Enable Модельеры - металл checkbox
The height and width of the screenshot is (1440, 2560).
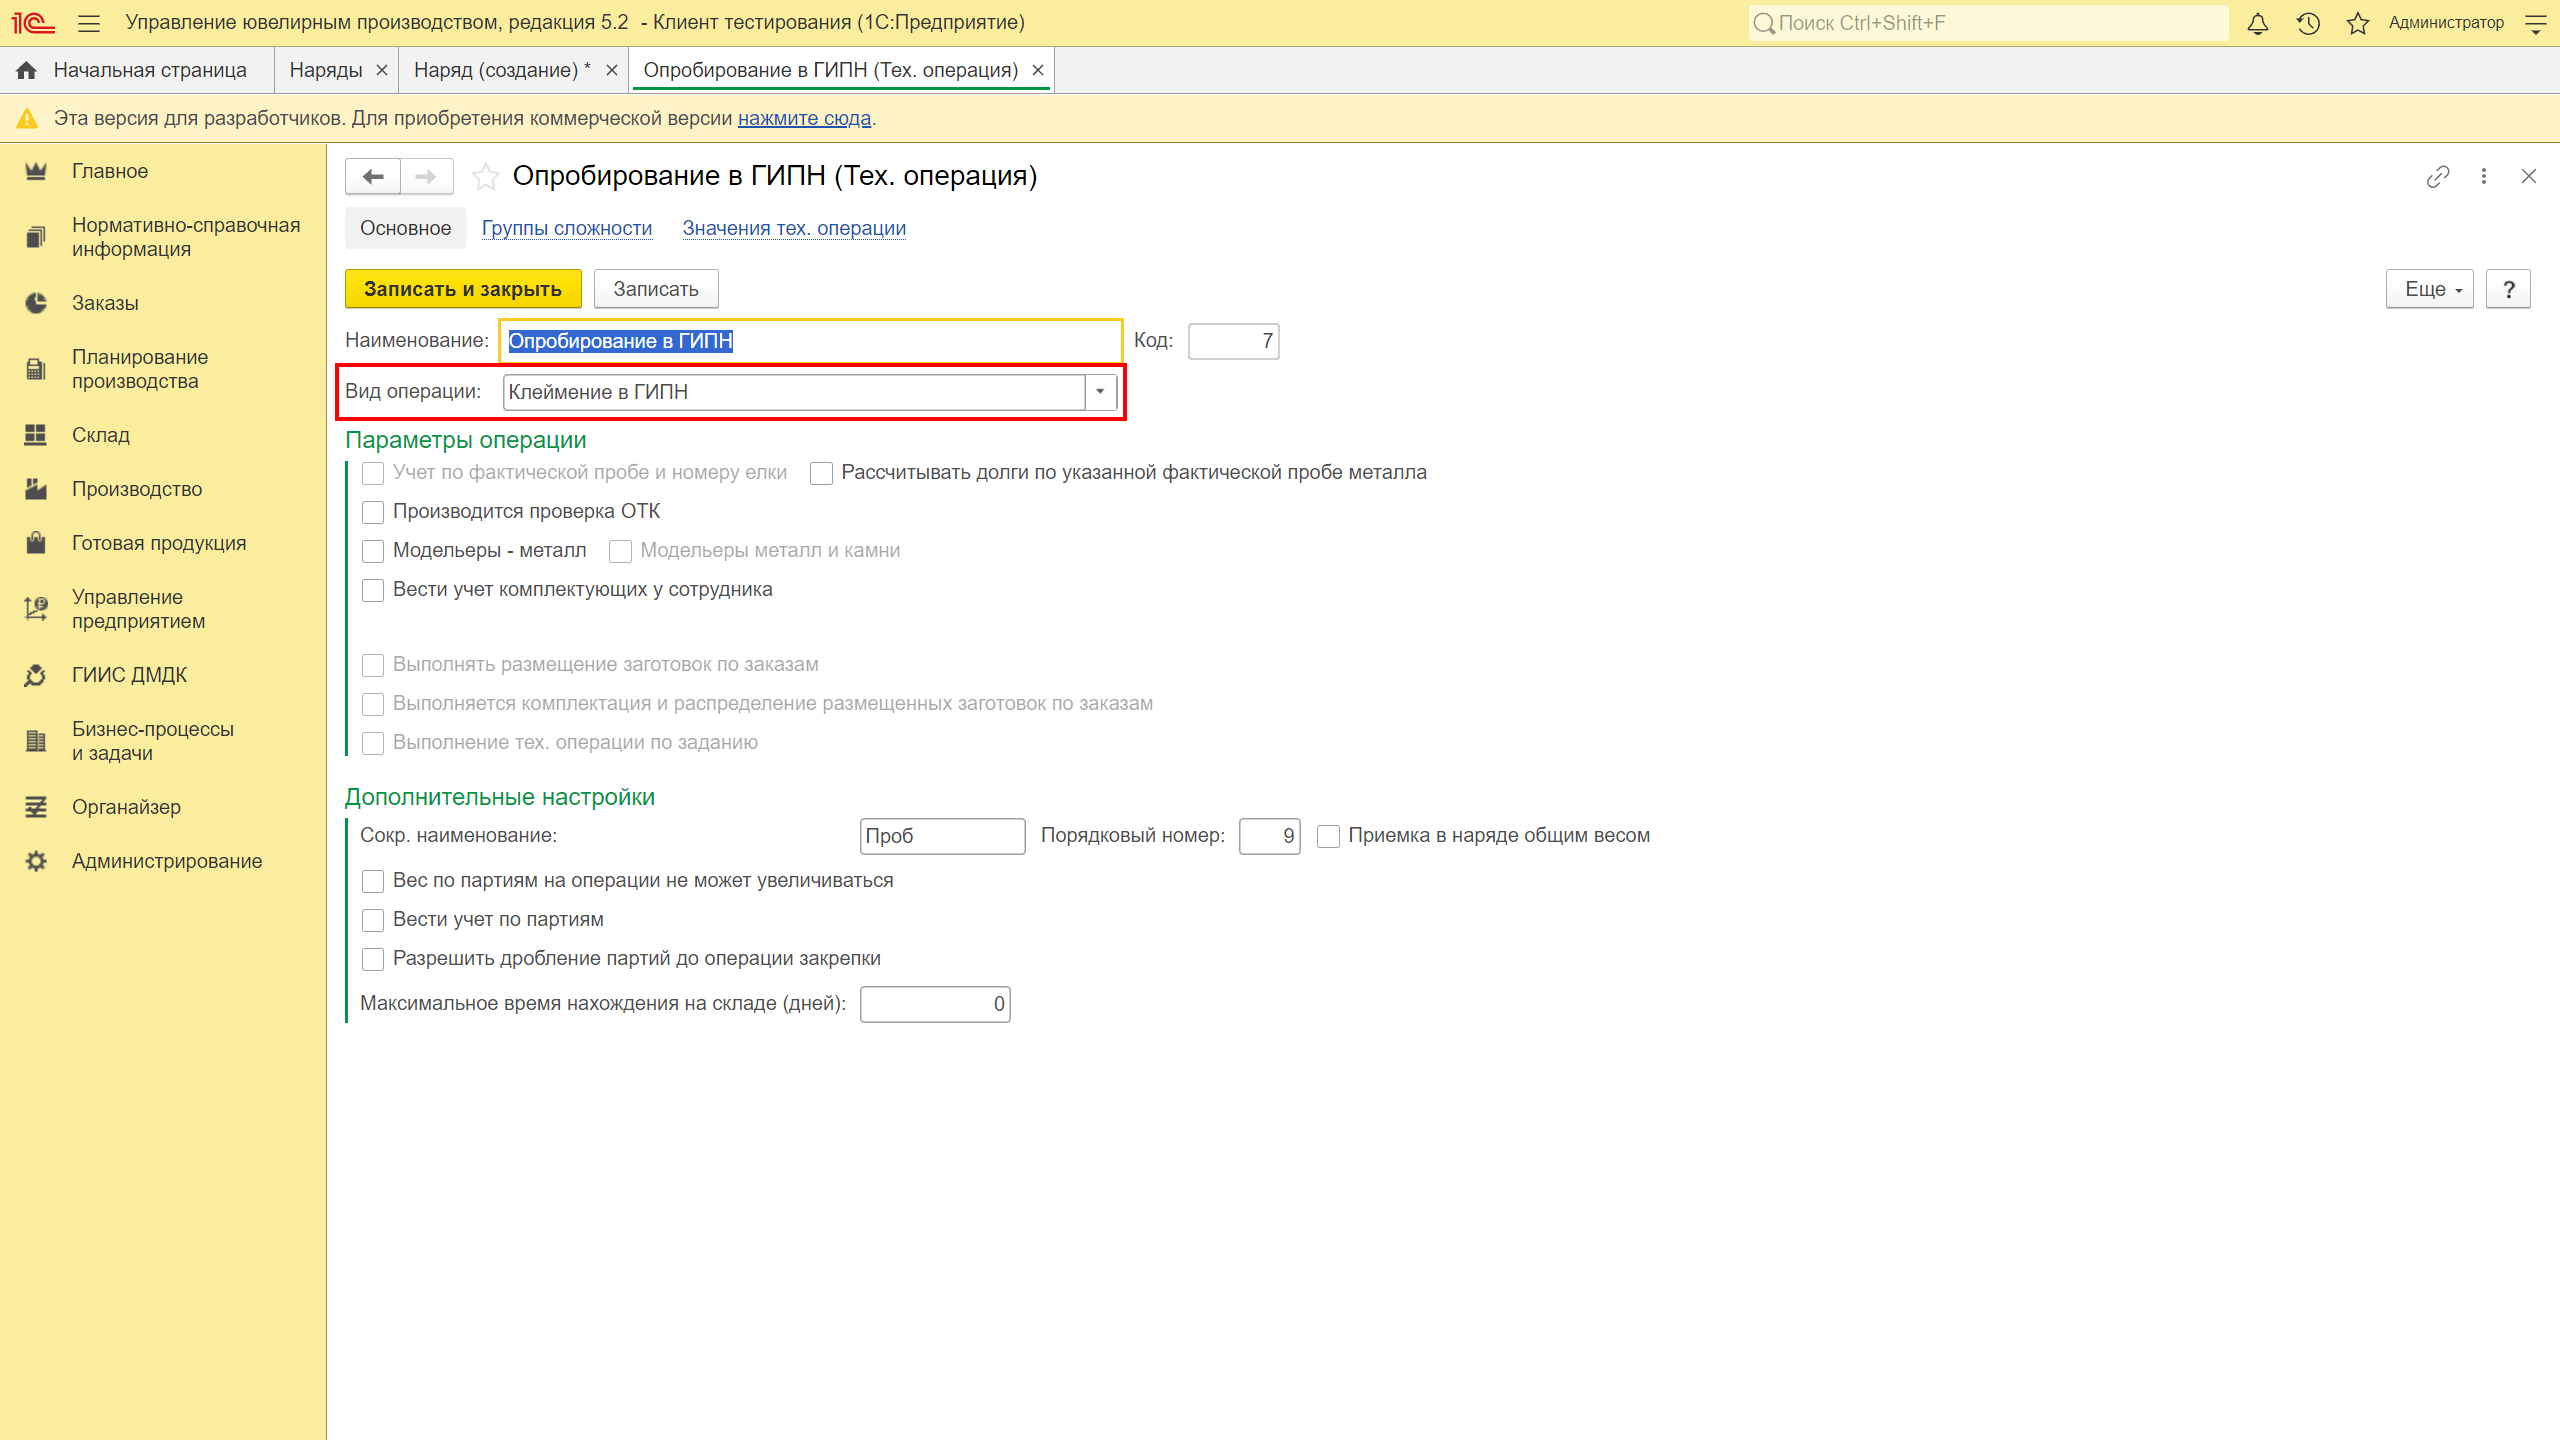pyautogui.click(x=373, y=551)
